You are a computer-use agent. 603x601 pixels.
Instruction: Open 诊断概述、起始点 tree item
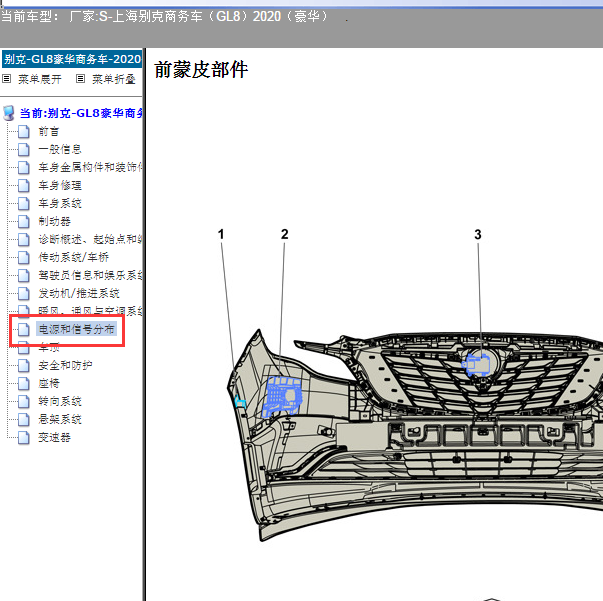90,239
